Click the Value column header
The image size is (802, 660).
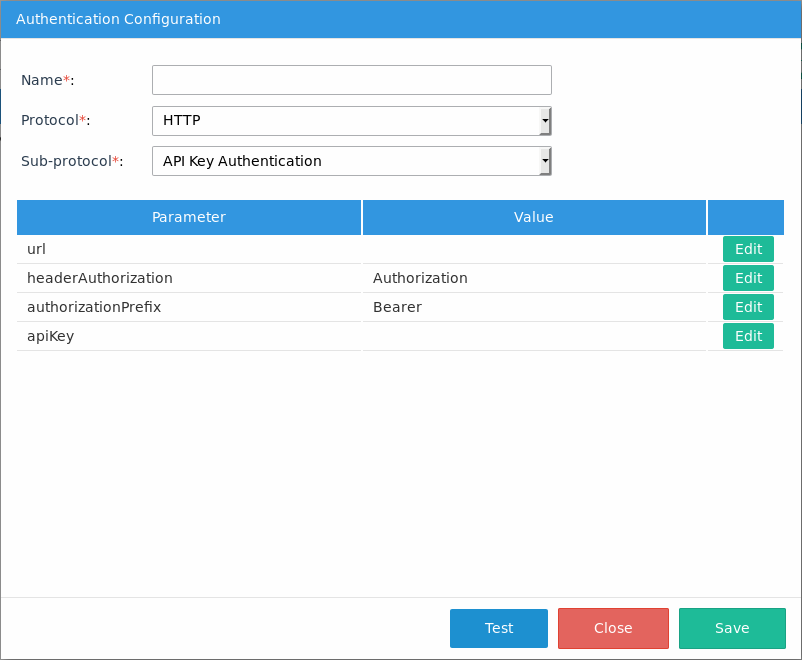534,217
